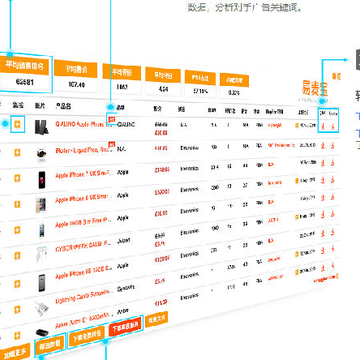Open CYBER WEEK SALE product link
The image size is (360, 360).
coord(83,247)
